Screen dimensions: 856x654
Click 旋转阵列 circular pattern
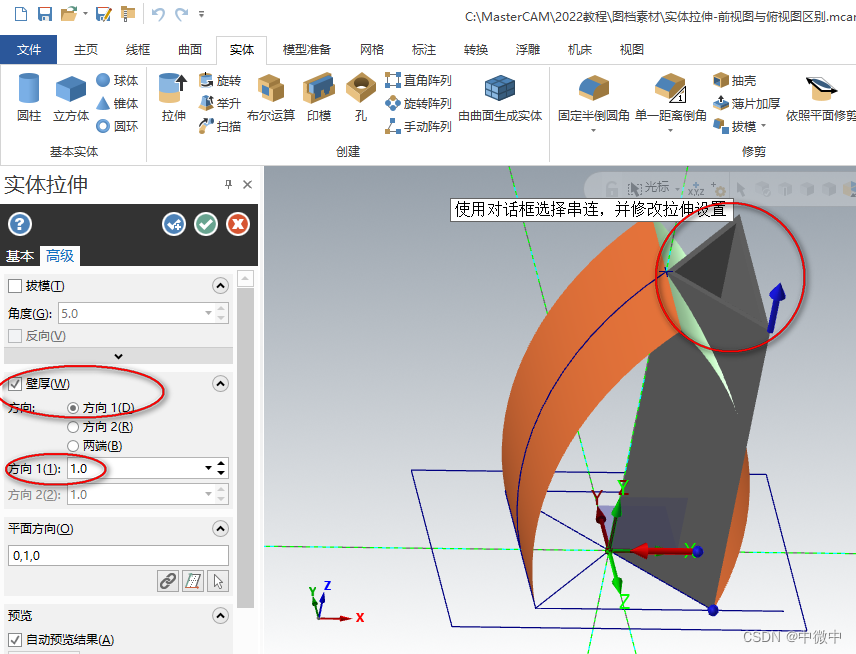418,103
